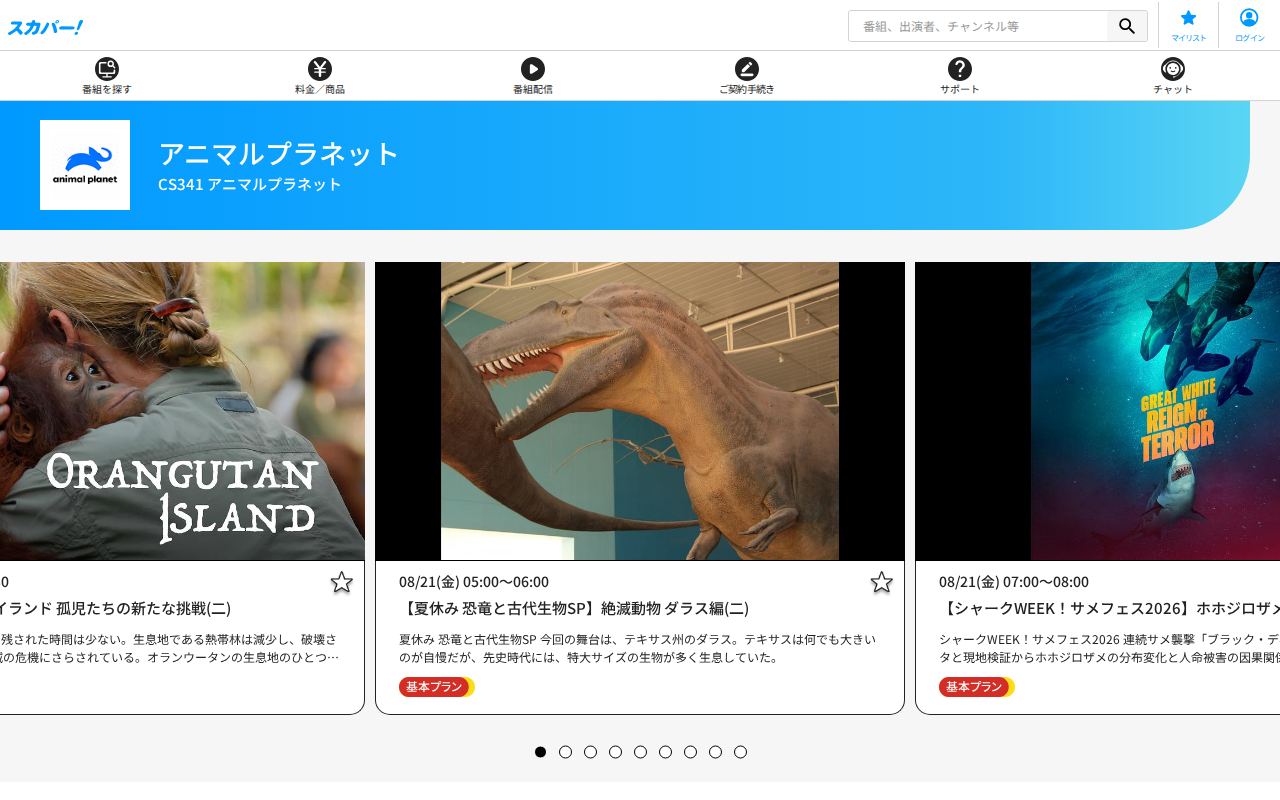Viewport: 1280px width, 800px height.
Task: Open チャット menu
Action: click(1173, 76)
